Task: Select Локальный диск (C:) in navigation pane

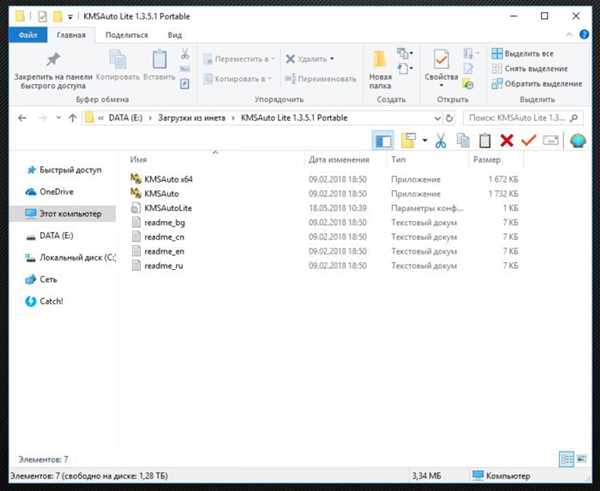Action: point(70,258)
